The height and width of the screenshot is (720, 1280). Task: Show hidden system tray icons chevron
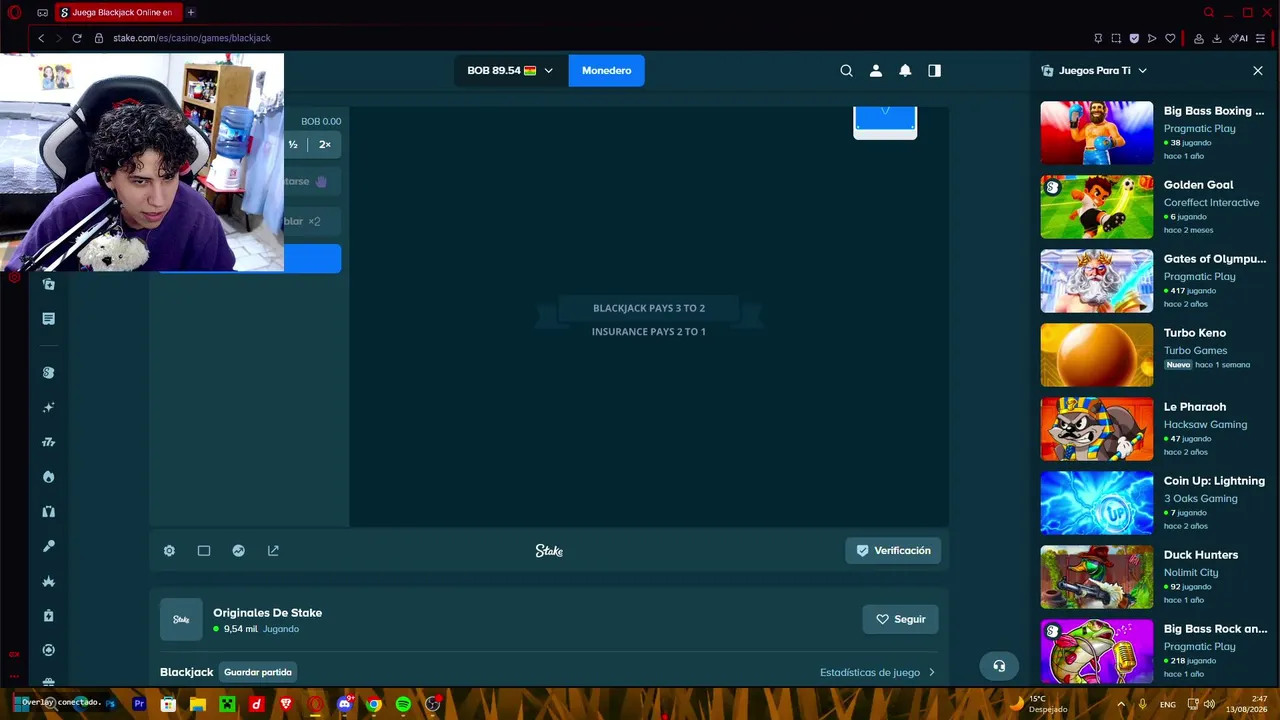(1121, 705)
